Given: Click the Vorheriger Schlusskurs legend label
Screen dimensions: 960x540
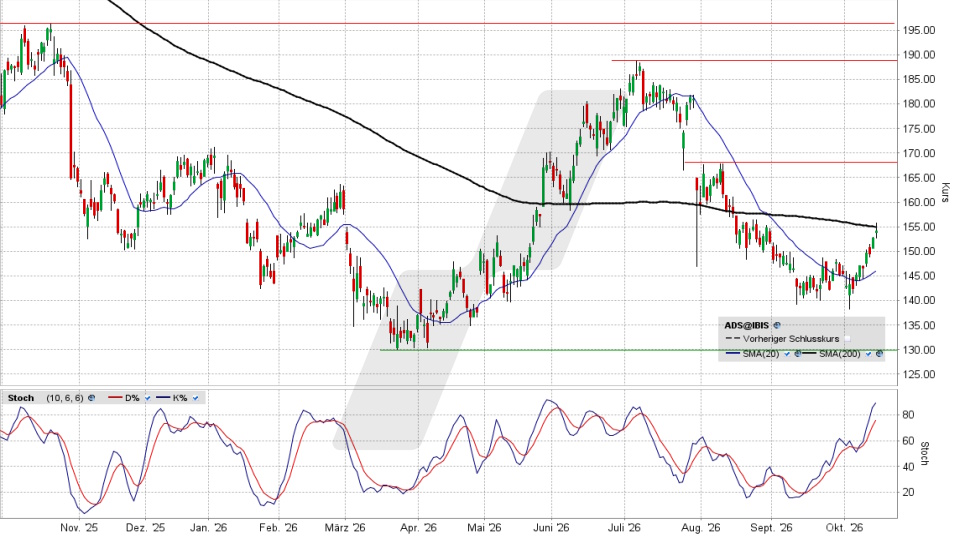Looking at the screenshot, I should coord(791,339).
